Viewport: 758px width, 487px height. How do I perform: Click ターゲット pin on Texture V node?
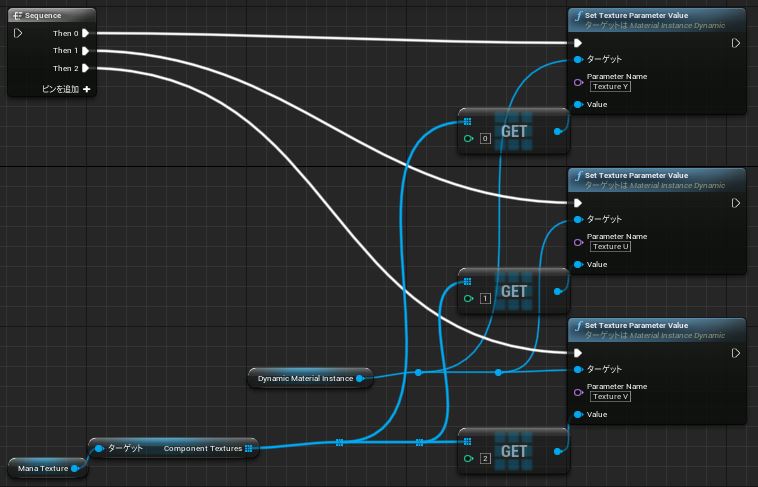coord(578,369)
